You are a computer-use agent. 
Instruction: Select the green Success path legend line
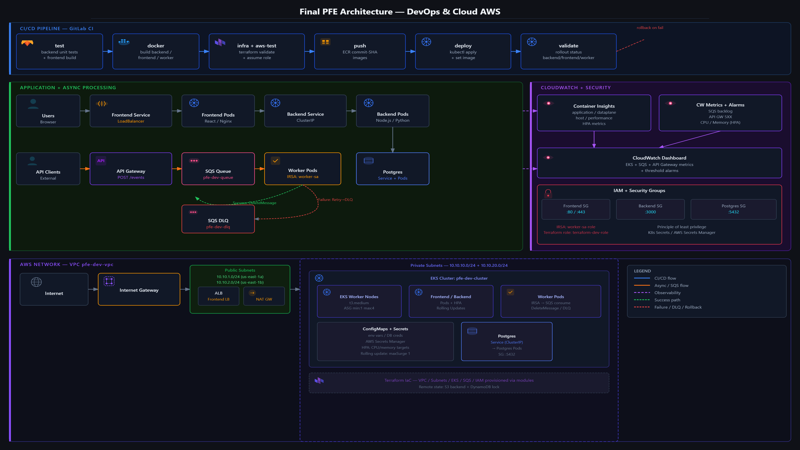coord(642,299)
